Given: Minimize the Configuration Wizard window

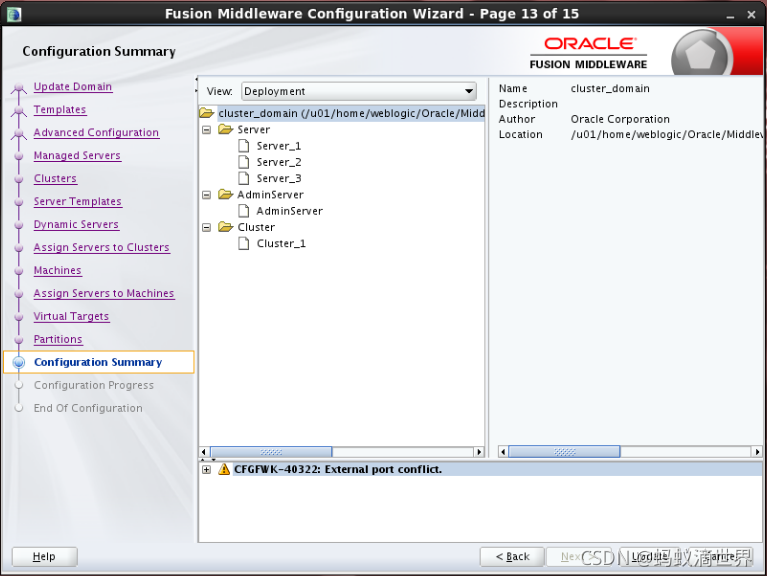Looking at the screenshot, I should coord(730,15).
